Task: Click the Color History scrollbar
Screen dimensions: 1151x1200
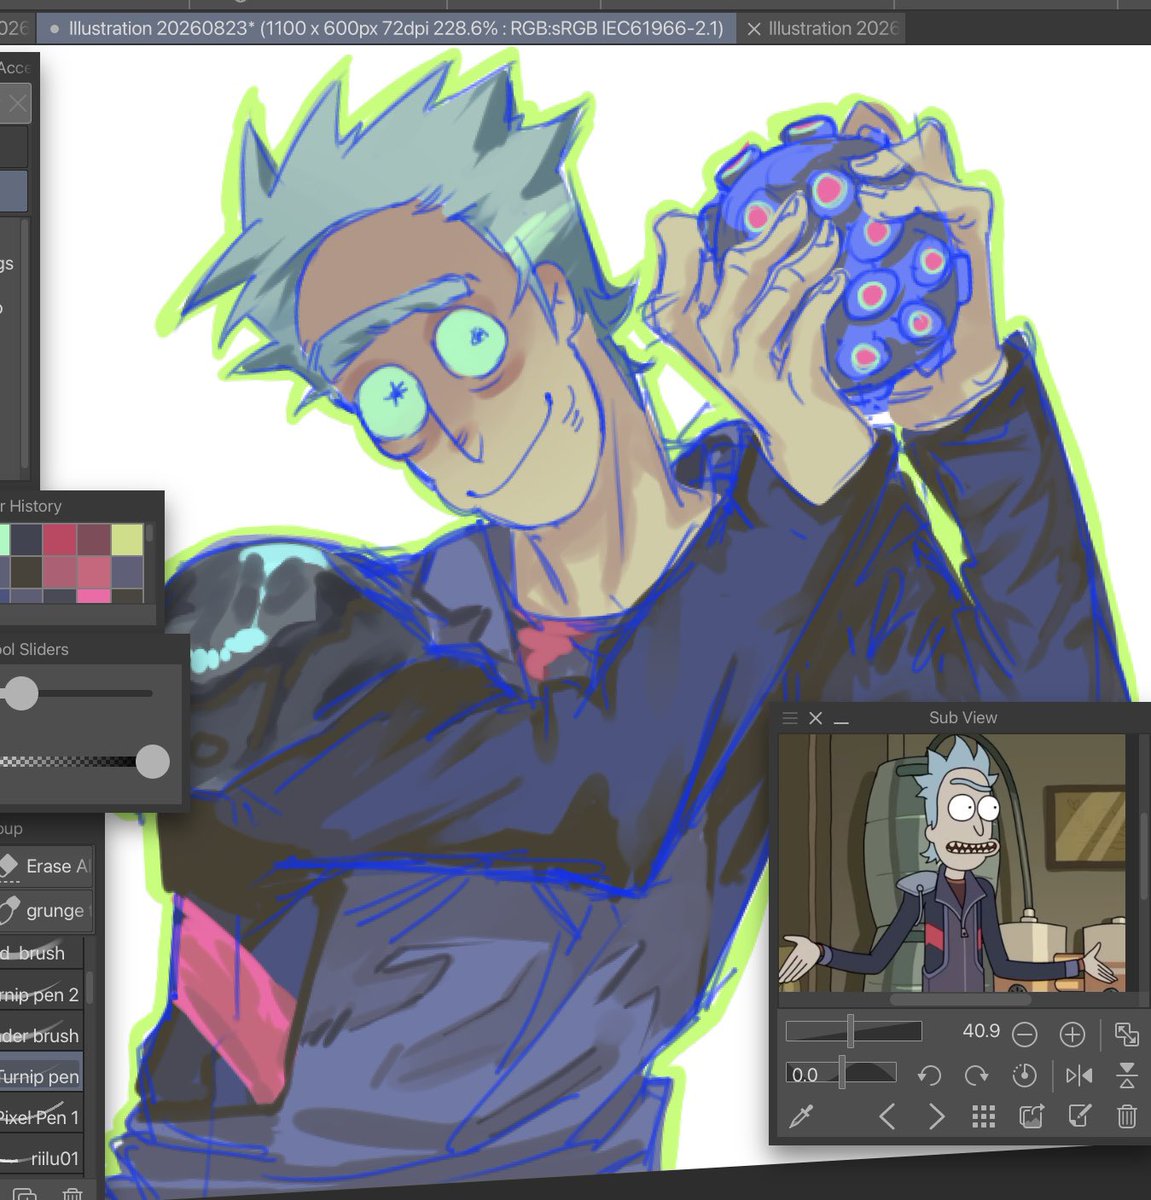Action: click(149, 535)
